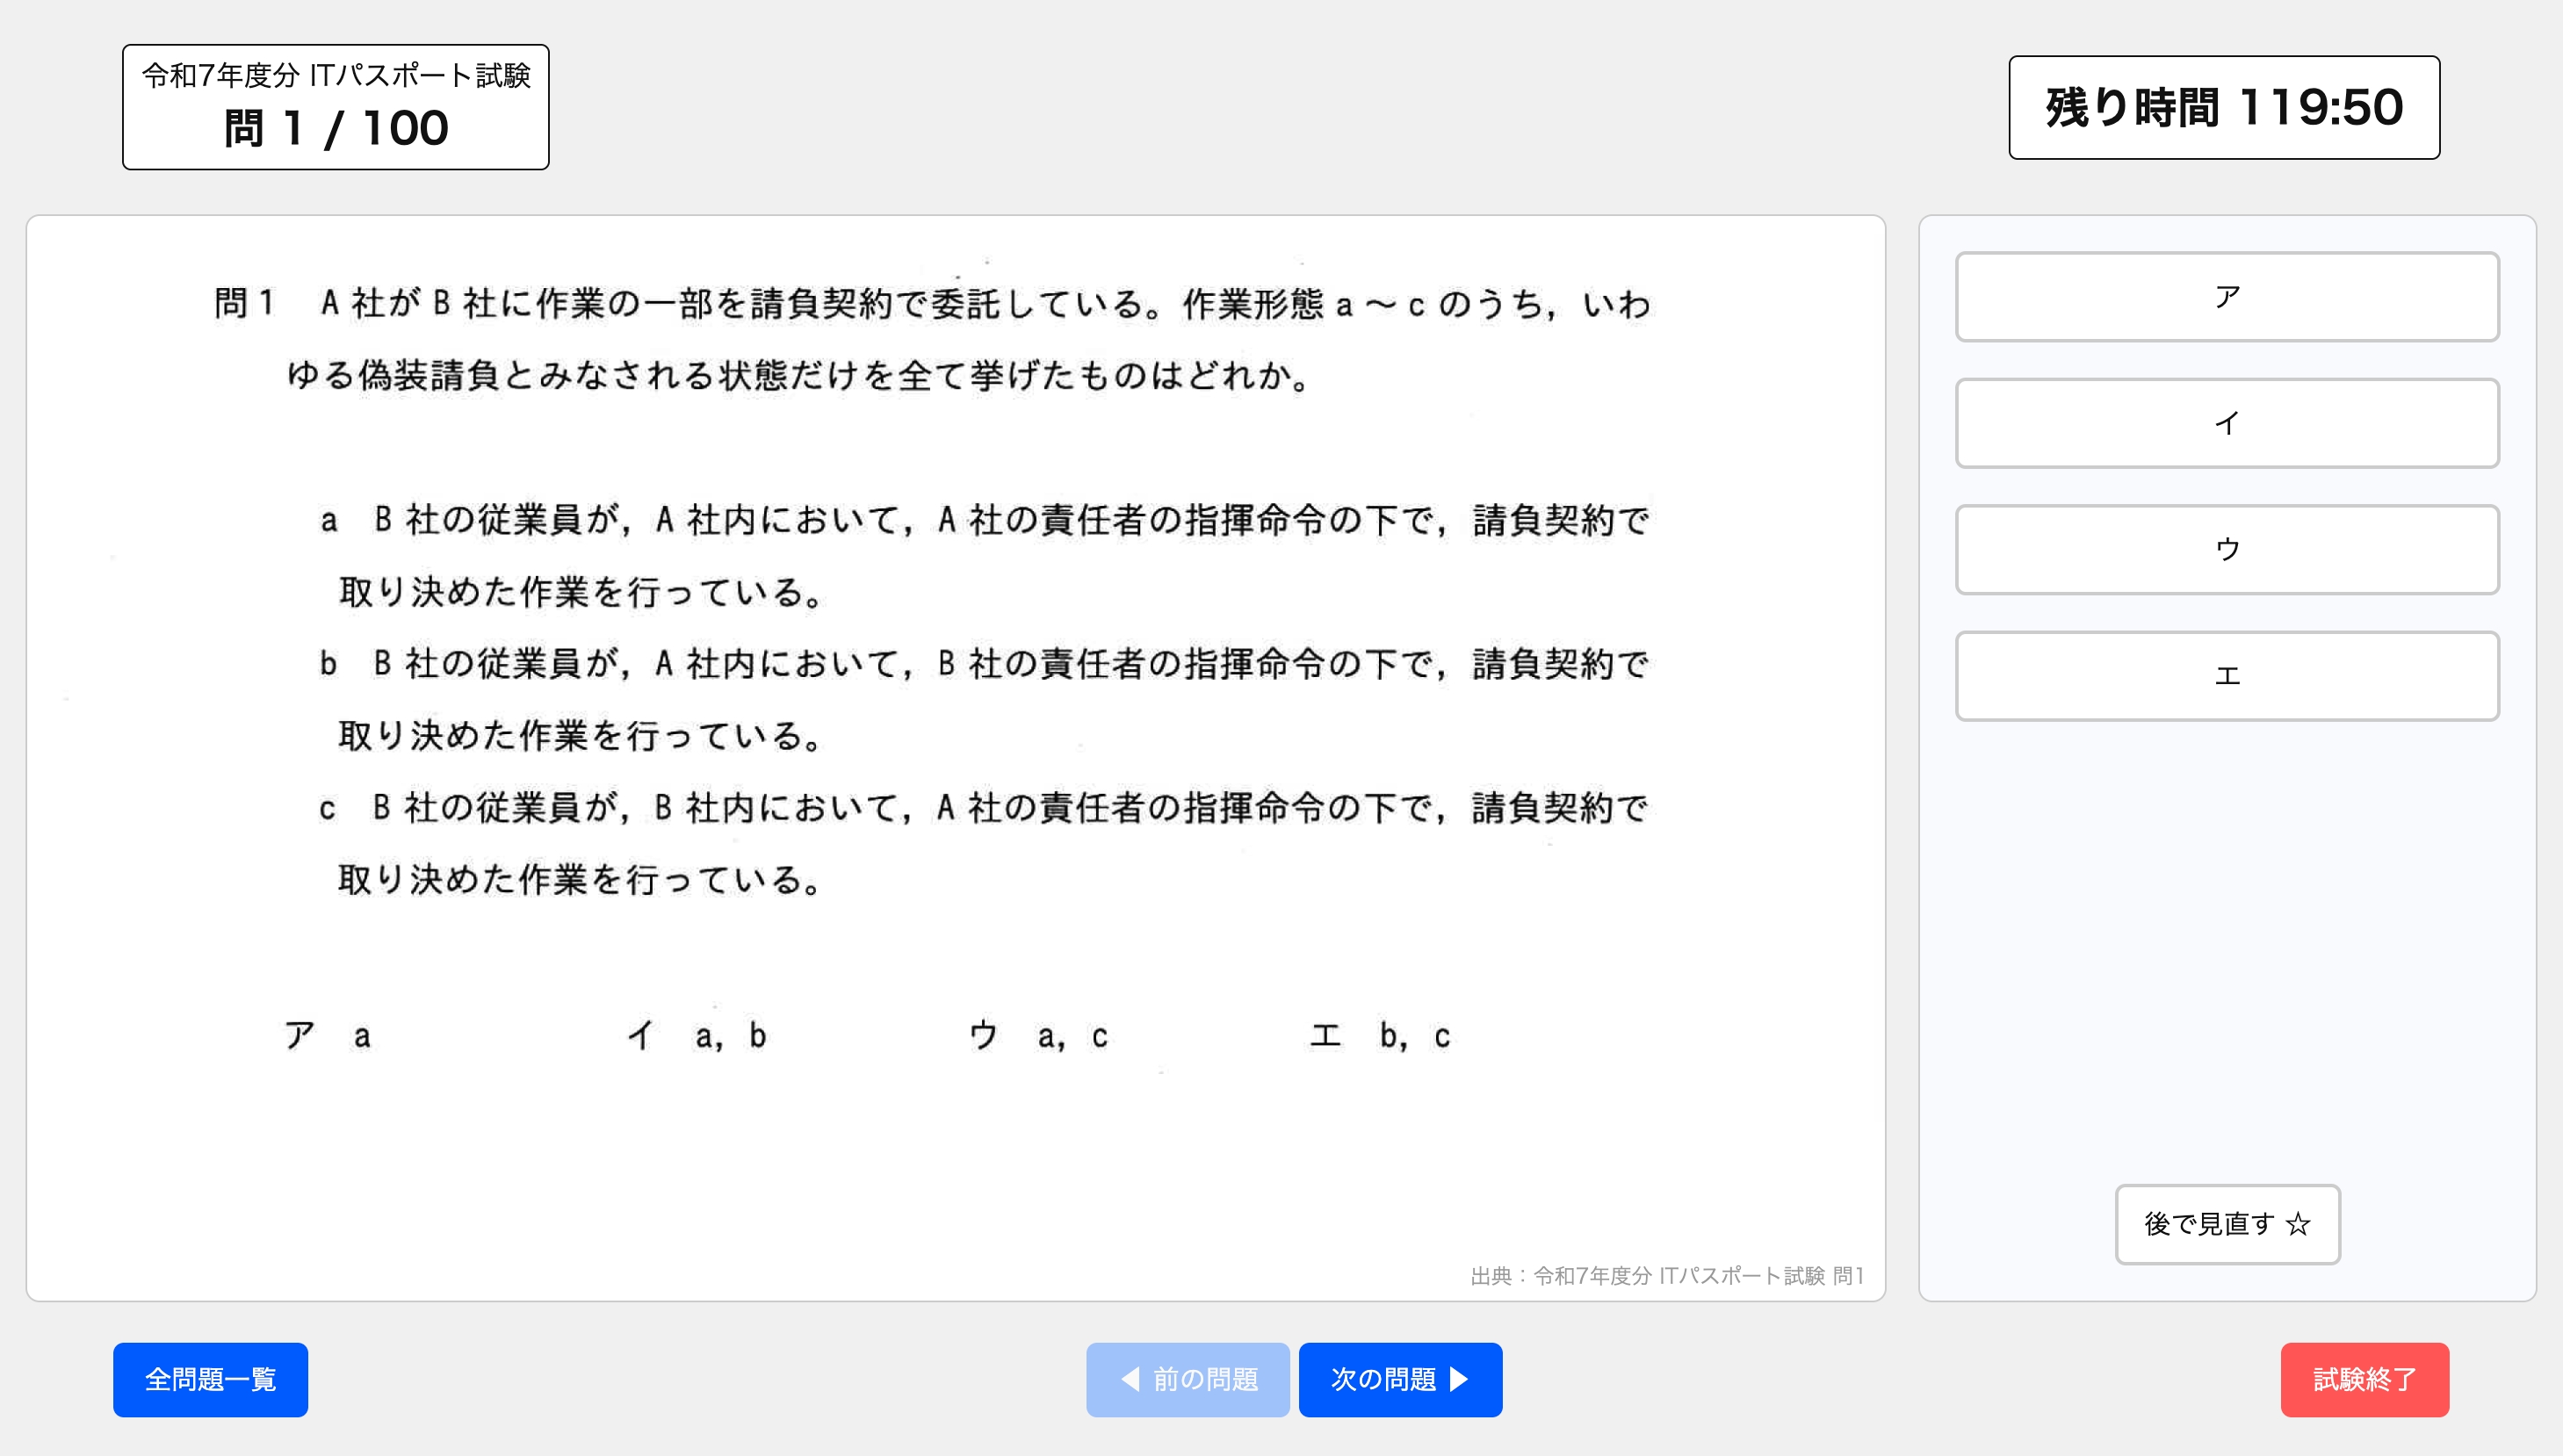The image size is (2563, 1456).
Task: Select answer option ウ
Action: point(2227,549)
